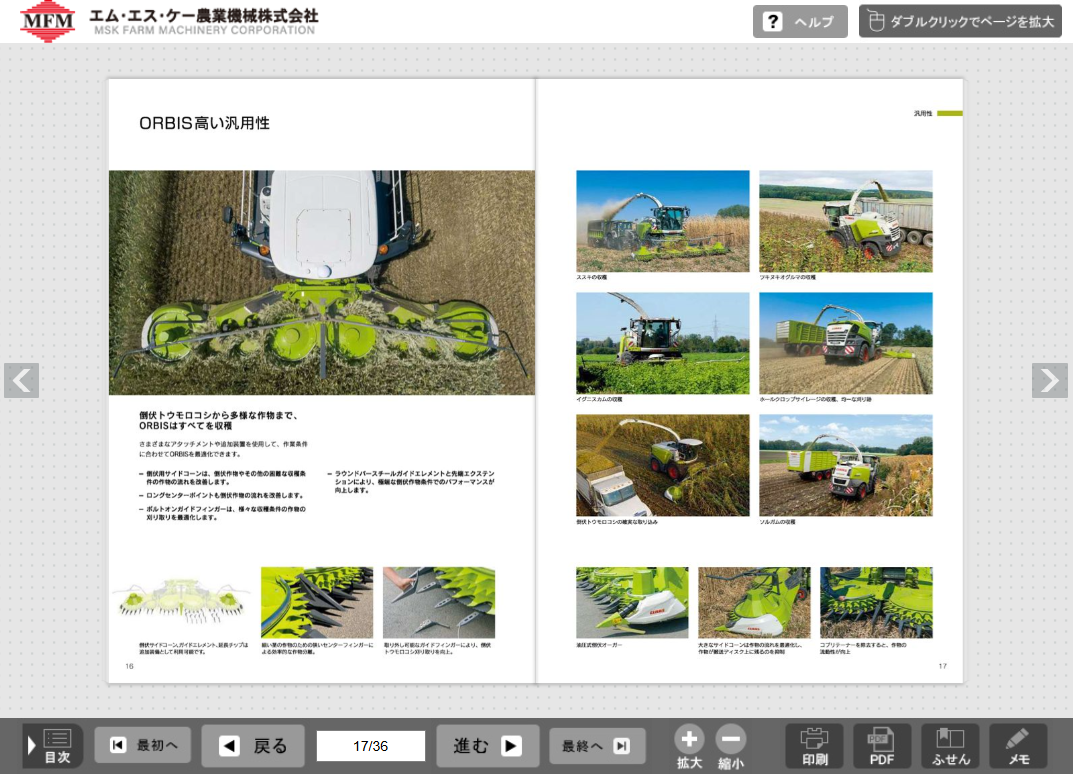Click the page number 17 at bottom right

[x=942, y=666]
